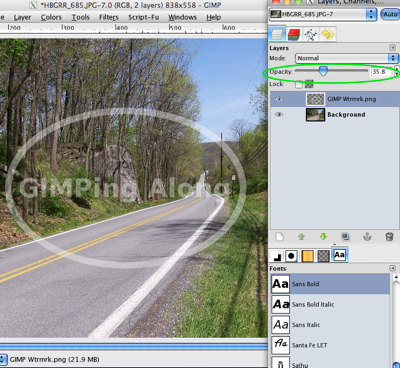
Task: Open the Colors menu
Action: pos(51,17)
